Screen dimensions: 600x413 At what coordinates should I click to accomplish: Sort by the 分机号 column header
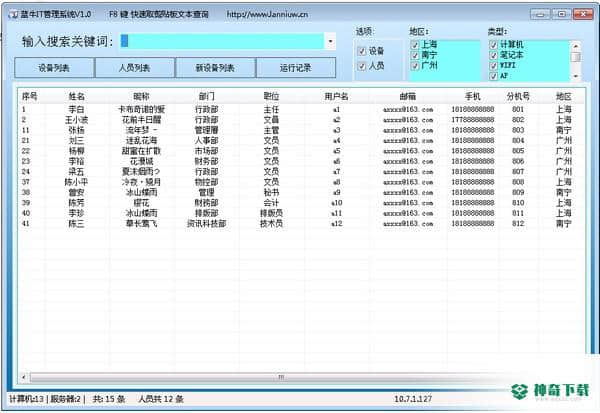pos(518,96)
